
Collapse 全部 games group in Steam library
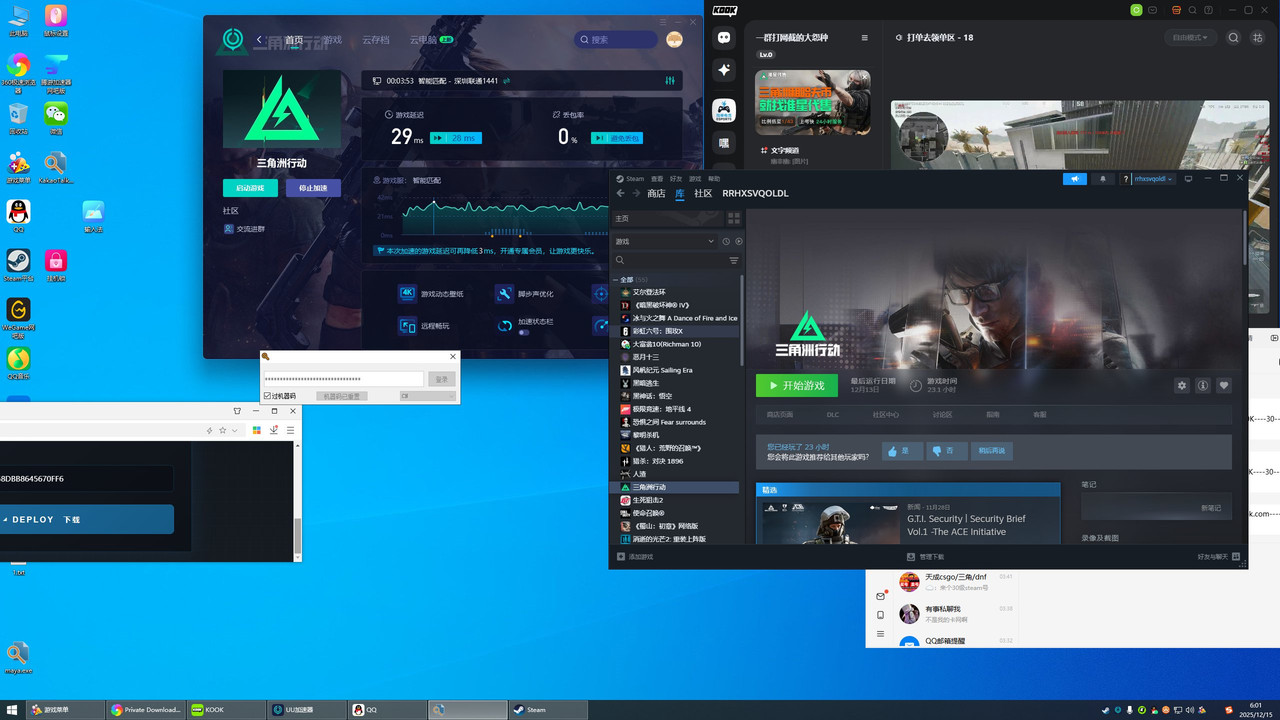pyautogui.click(x=616, y=280)
